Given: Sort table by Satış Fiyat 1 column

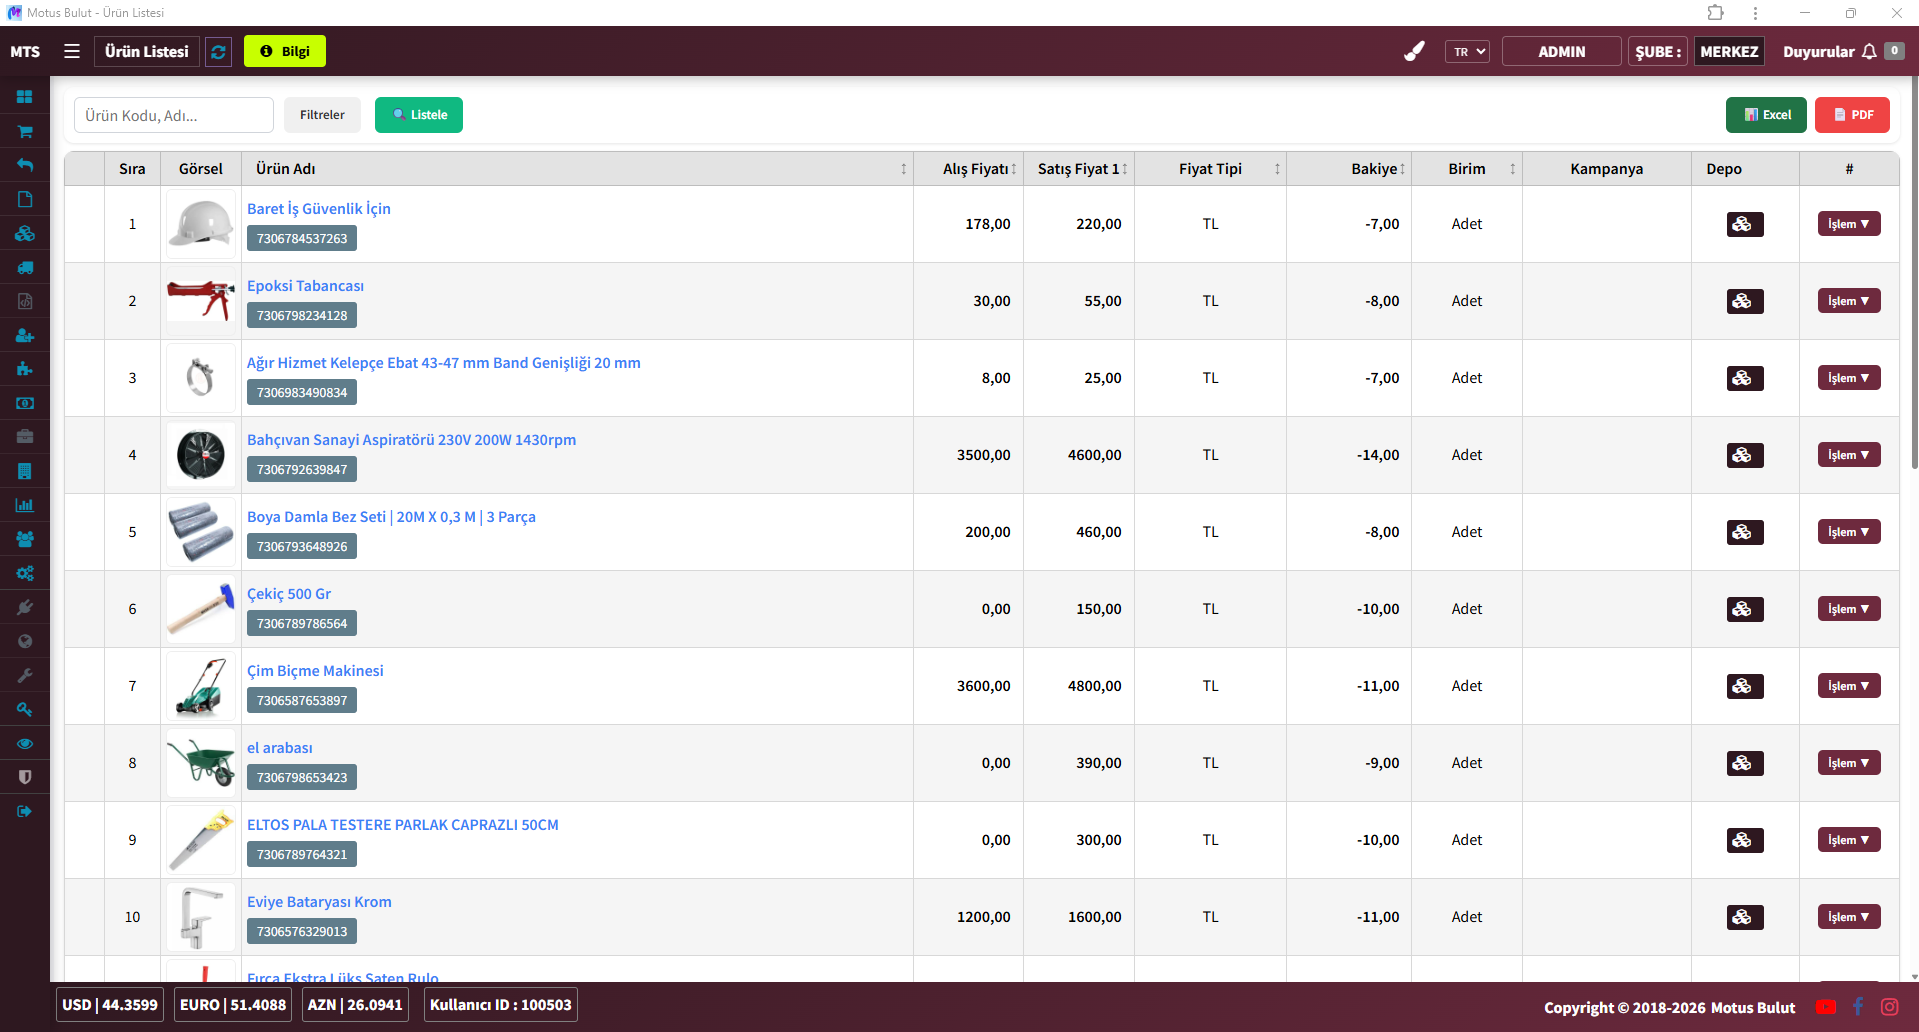Looking at the screenshot, I should pos(1079,169).
